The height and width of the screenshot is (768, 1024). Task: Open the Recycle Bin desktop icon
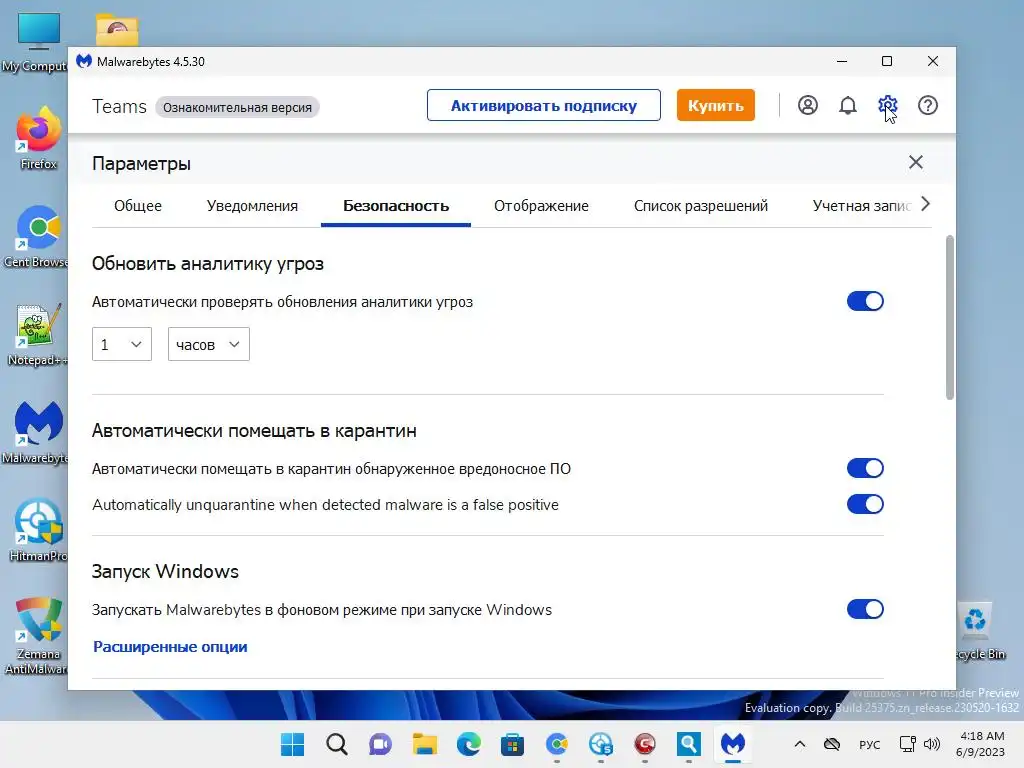978,631
